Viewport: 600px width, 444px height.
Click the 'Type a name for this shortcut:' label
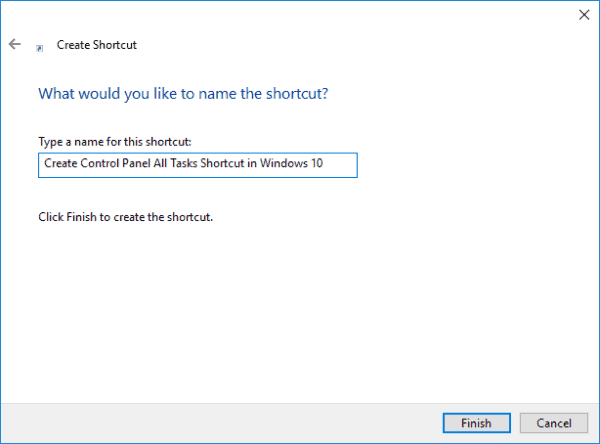click(x=115, y=142)
